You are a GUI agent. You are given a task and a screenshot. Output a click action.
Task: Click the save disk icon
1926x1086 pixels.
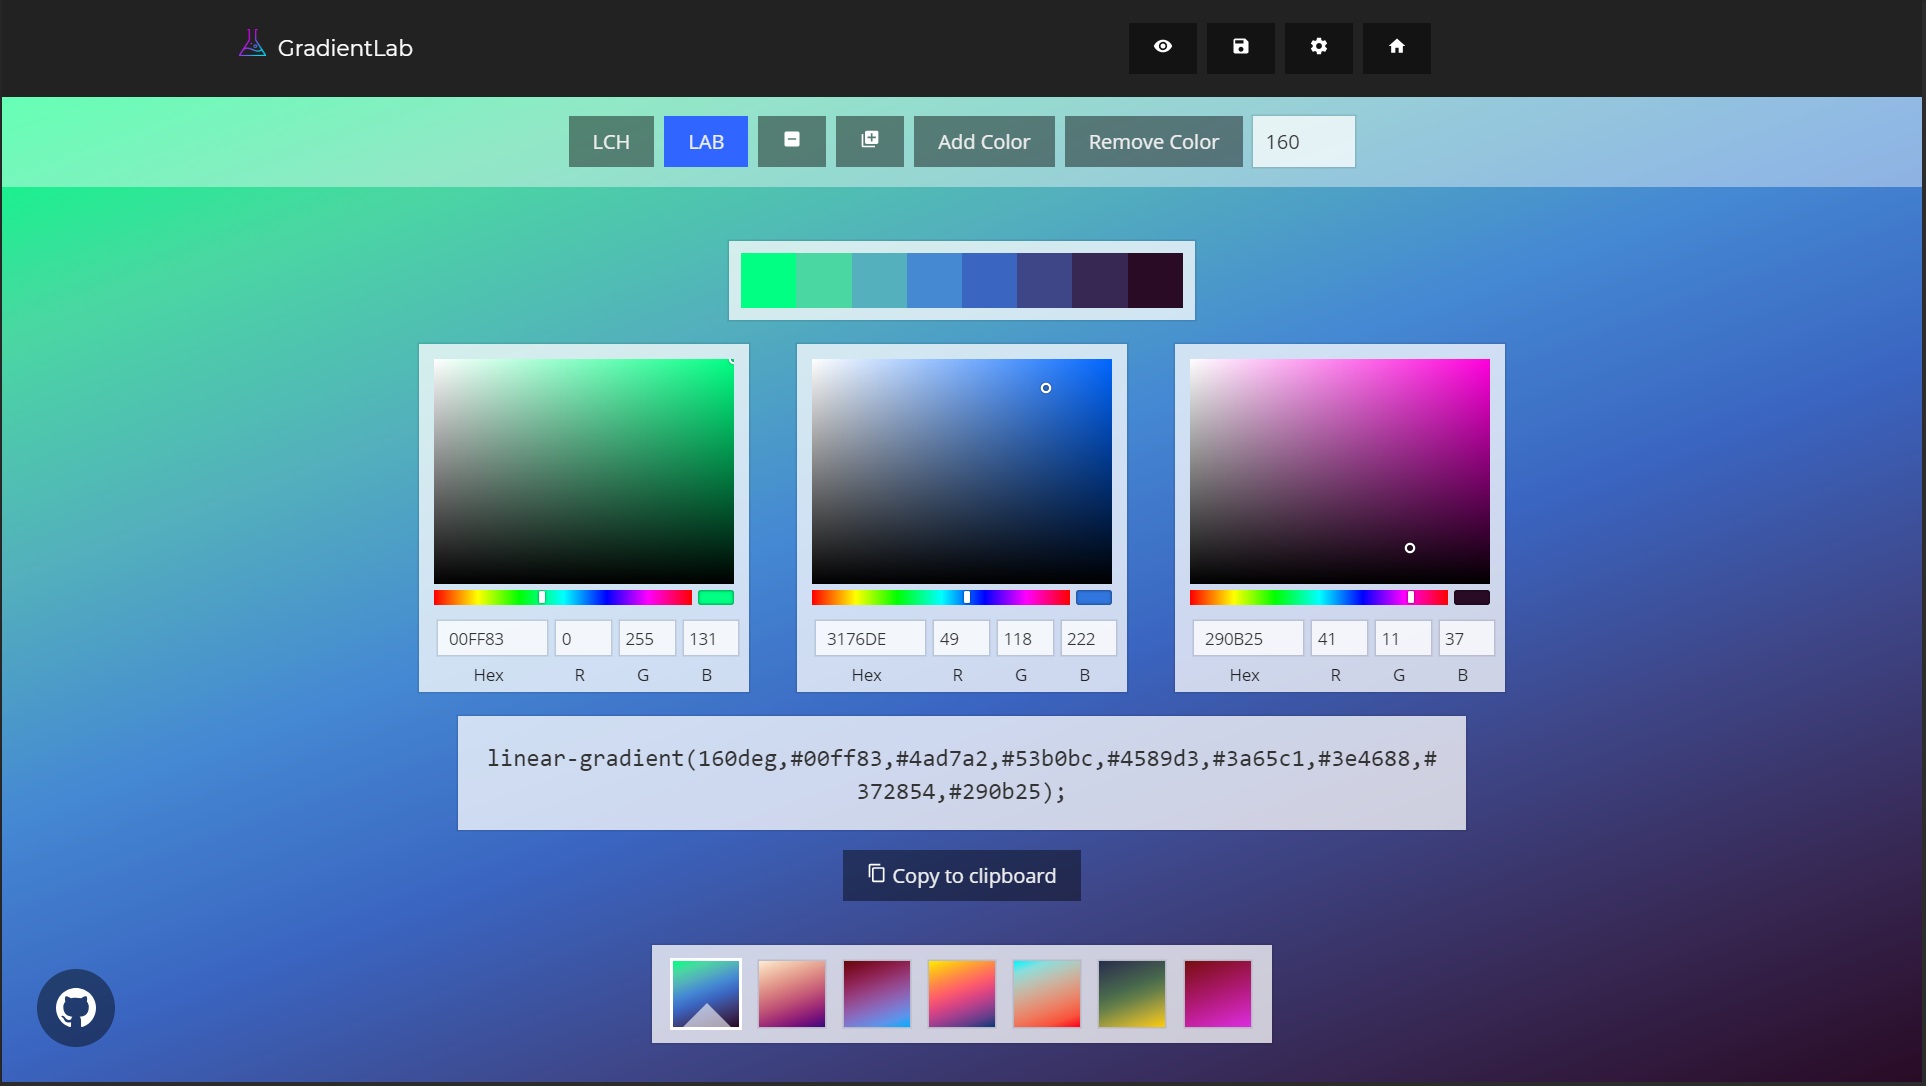[1240, 47]
